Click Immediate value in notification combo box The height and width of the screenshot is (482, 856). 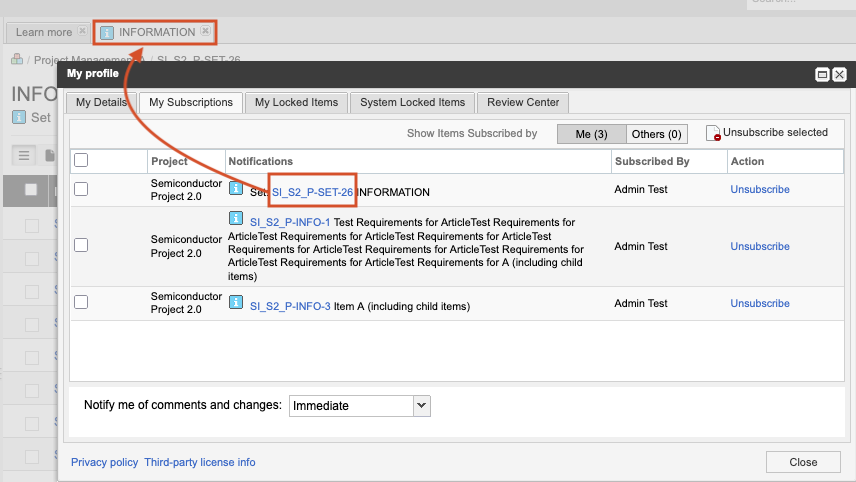pyautogui.click(x=351, y=406)
